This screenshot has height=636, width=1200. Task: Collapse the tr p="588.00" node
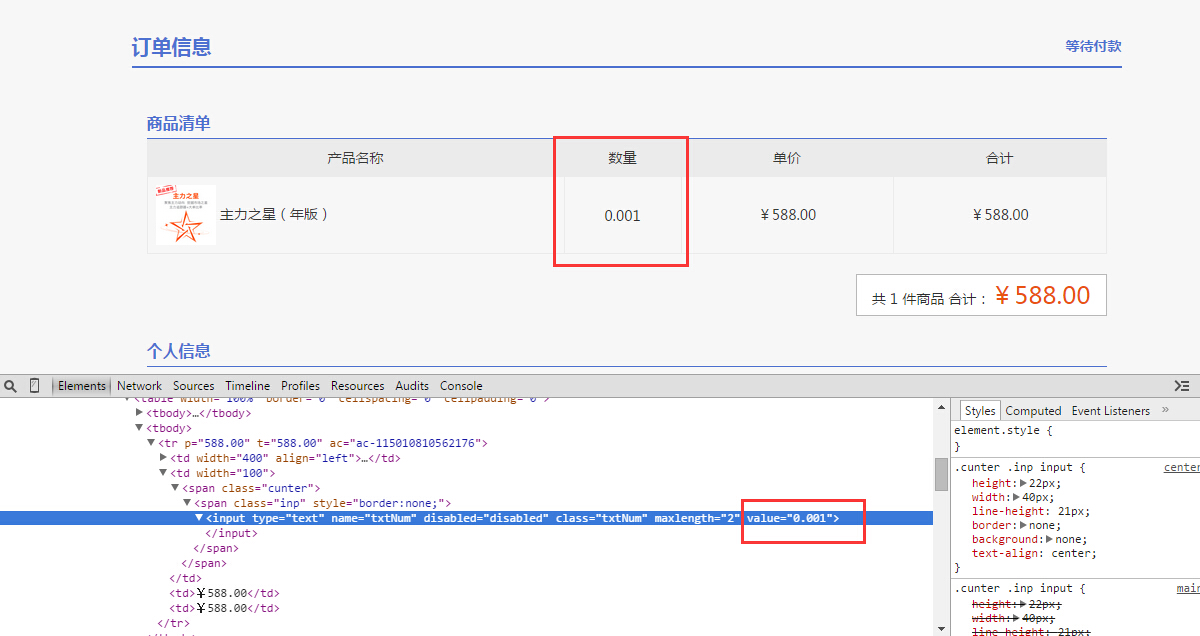click(152, 443)
